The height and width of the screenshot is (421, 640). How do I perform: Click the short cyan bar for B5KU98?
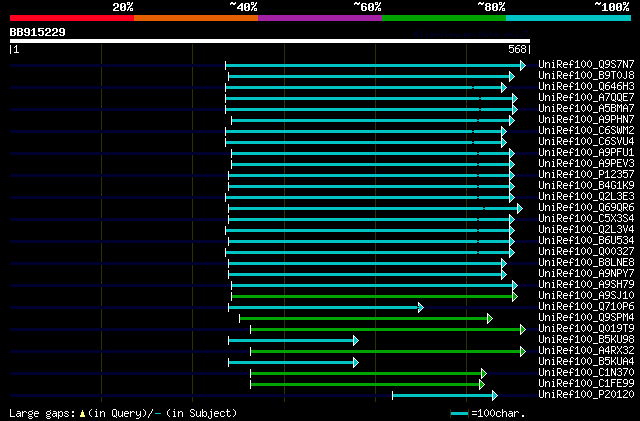point(293,341)
